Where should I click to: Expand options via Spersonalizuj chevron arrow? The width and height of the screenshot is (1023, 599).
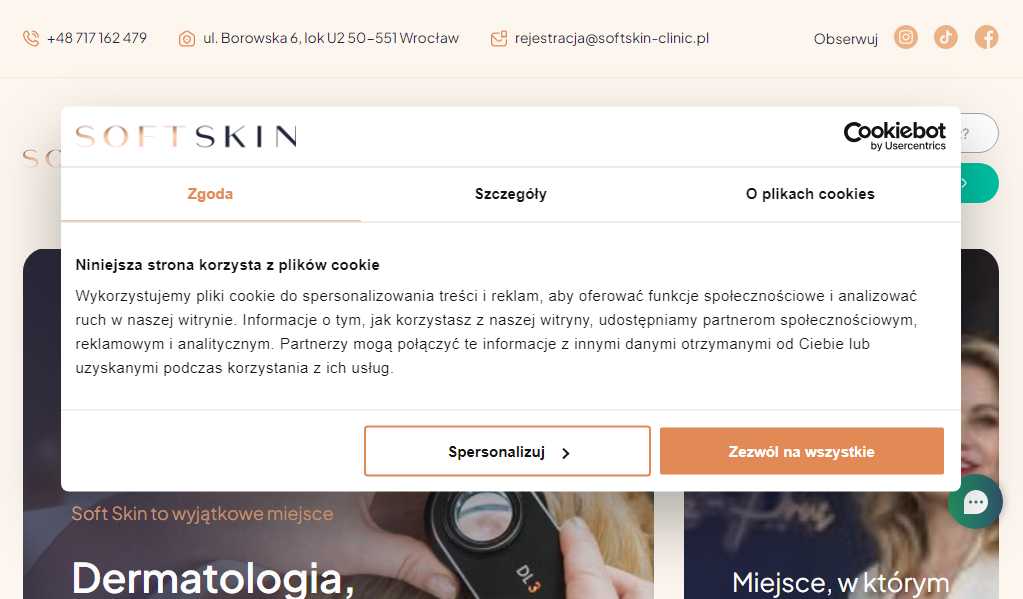tap(566, 453)
